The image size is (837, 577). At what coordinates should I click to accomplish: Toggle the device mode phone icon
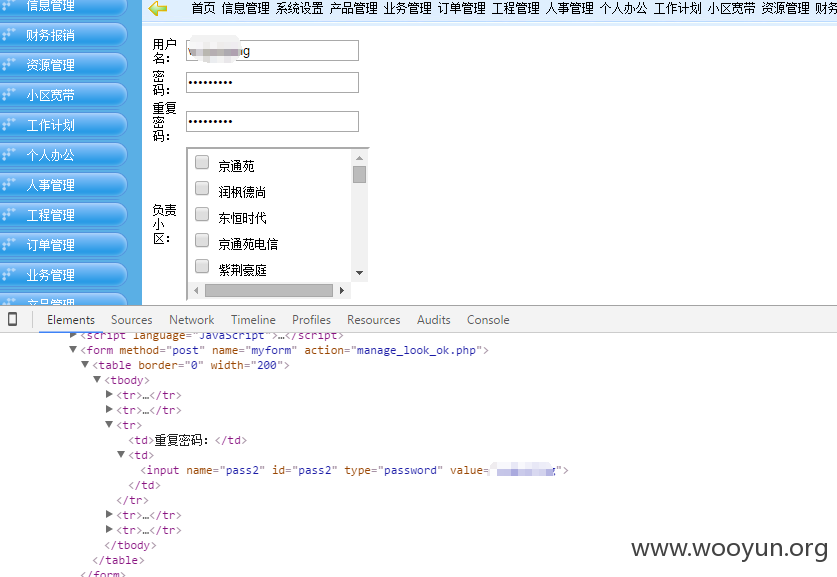pos(12,319)
